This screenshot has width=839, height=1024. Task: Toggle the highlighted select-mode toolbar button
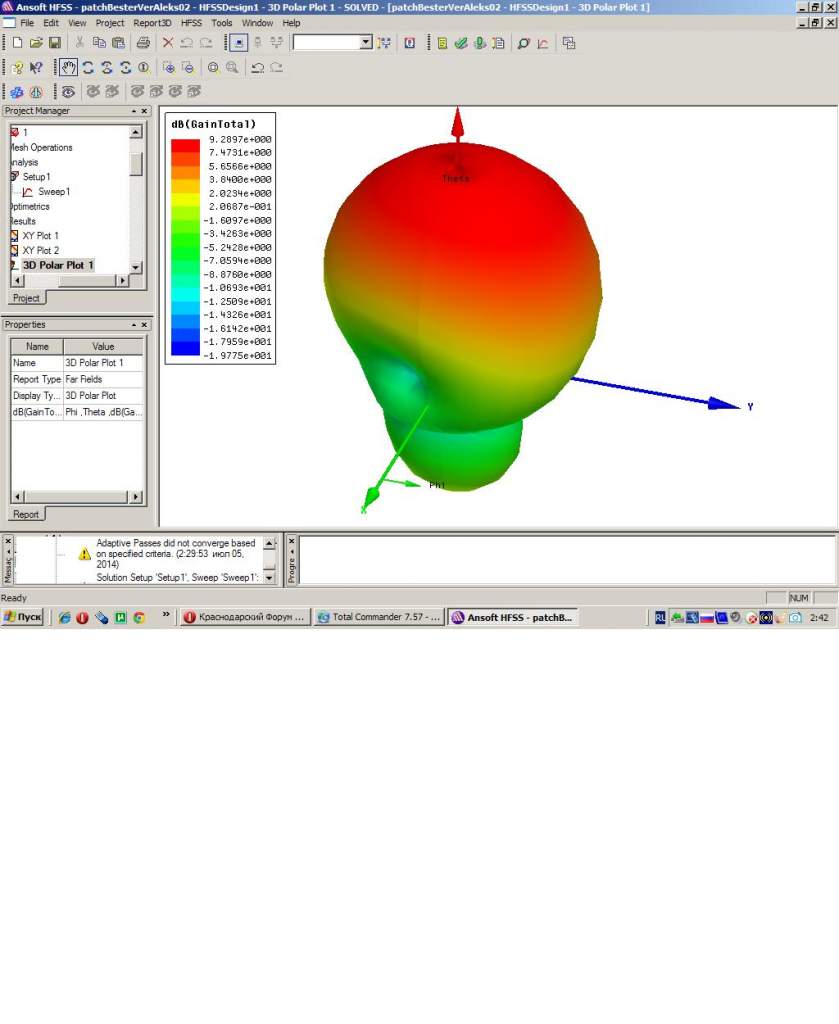[x=239, y=43]
